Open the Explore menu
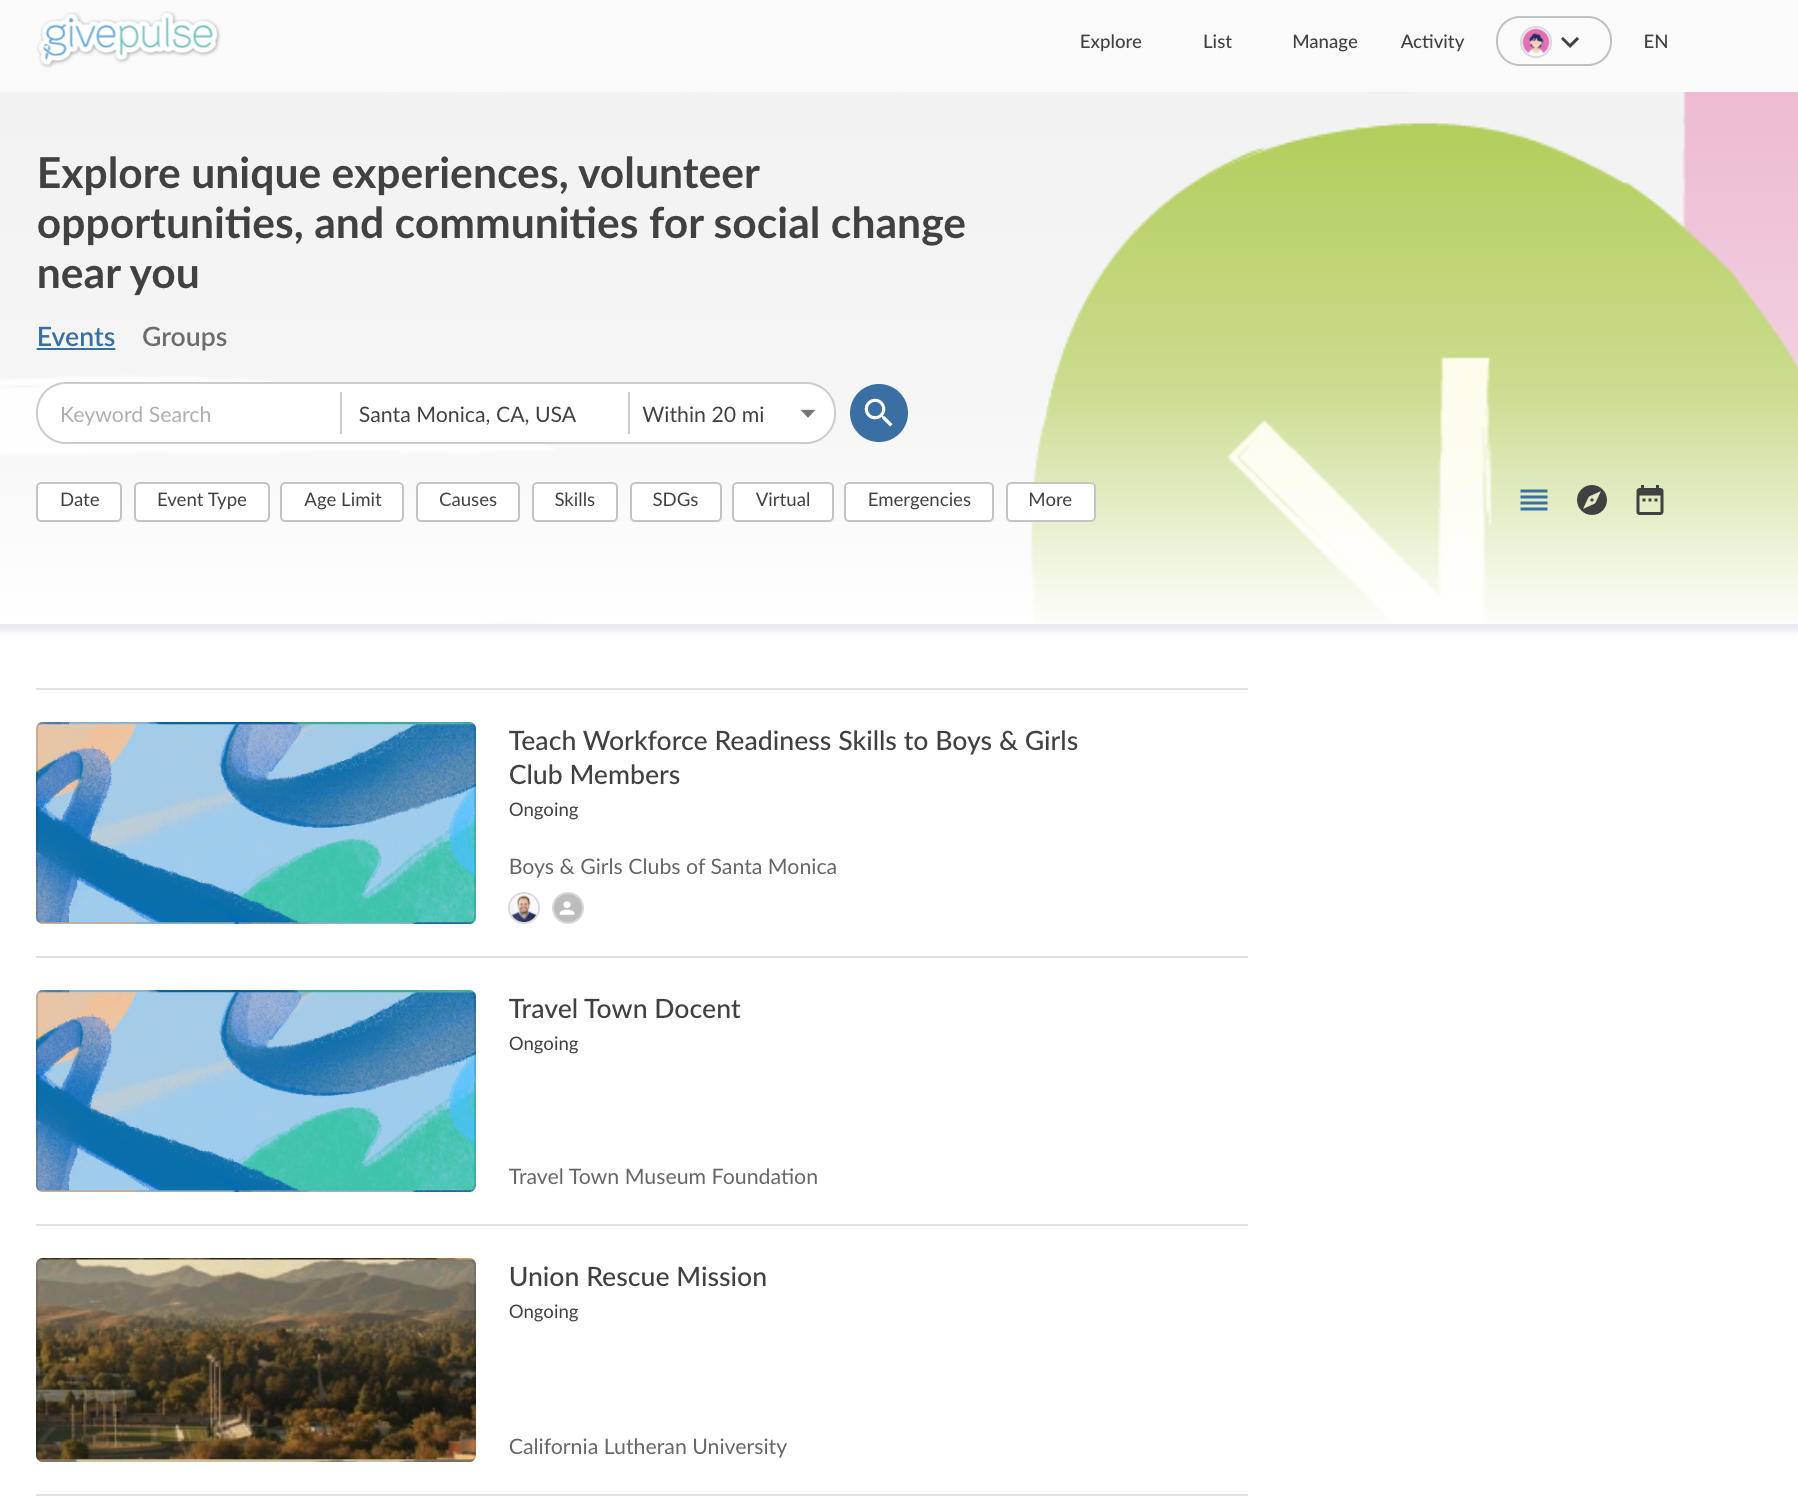Screen dimensions: 1798x1506 pos(1110,41)
